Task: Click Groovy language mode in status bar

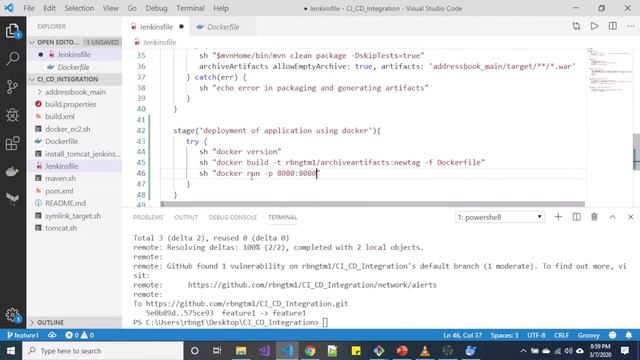Action: click(589, 335)
